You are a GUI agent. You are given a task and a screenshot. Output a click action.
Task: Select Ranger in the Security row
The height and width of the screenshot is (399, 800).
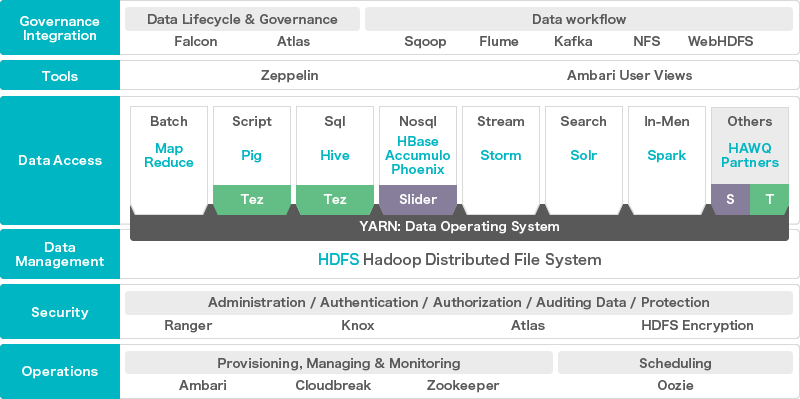click(188, 326)
